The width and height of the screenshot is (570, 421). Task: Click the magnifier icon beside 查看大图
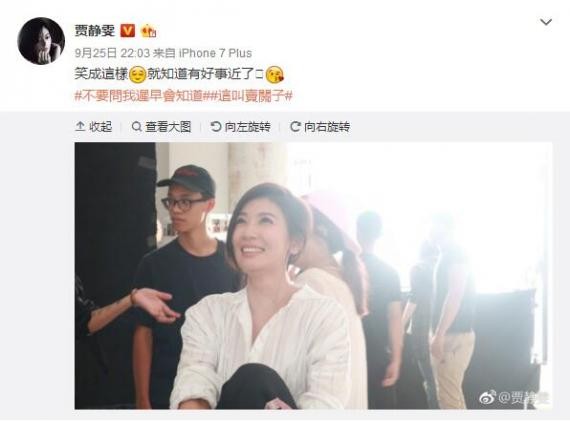[136, 127]
